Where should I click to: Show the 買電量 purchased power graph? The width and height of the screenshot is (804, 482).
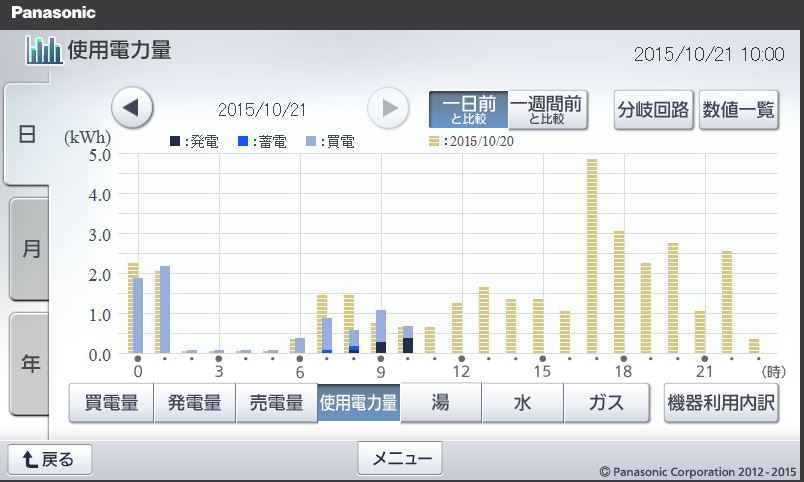(x=111, y=404)
